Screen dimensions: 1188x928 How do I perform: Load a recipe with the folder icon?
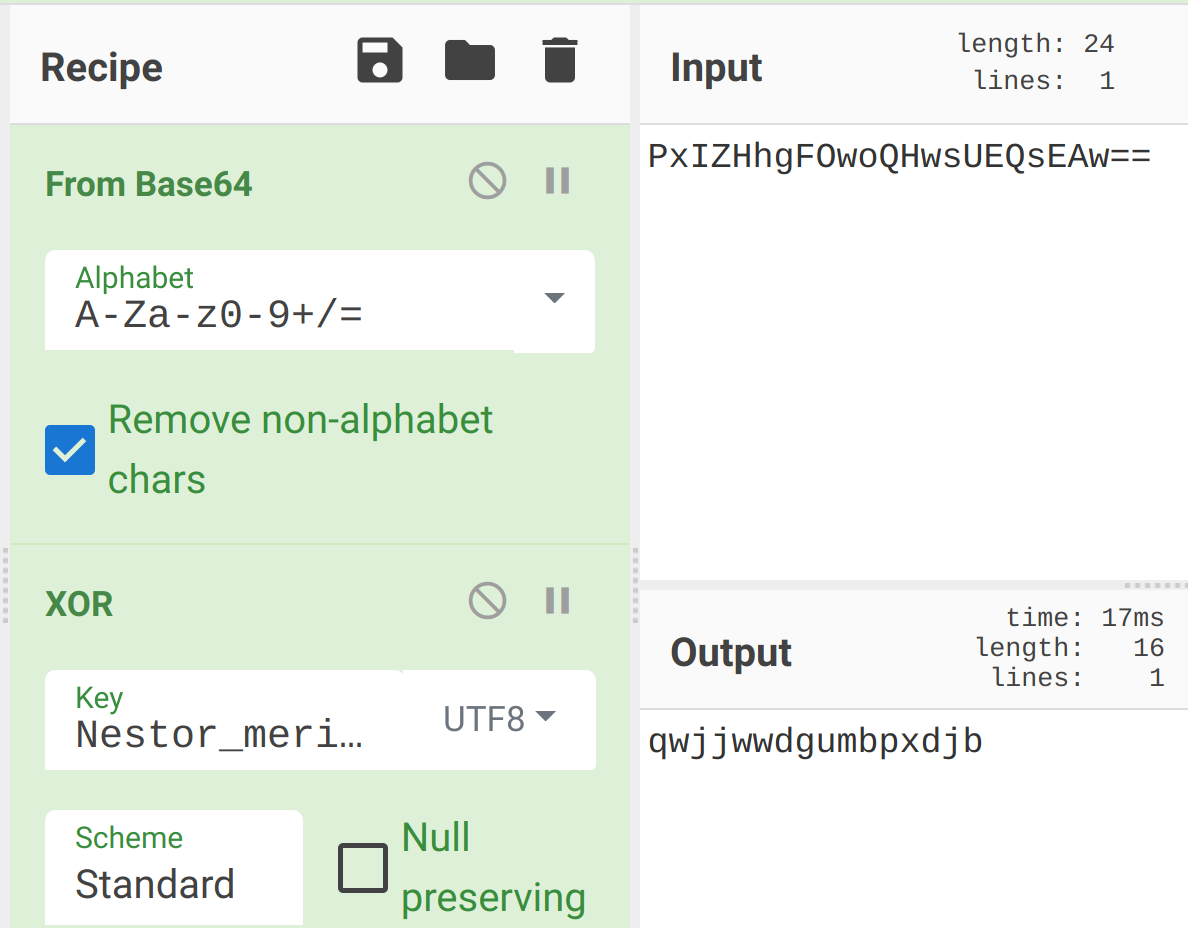(x=470, y=61)
